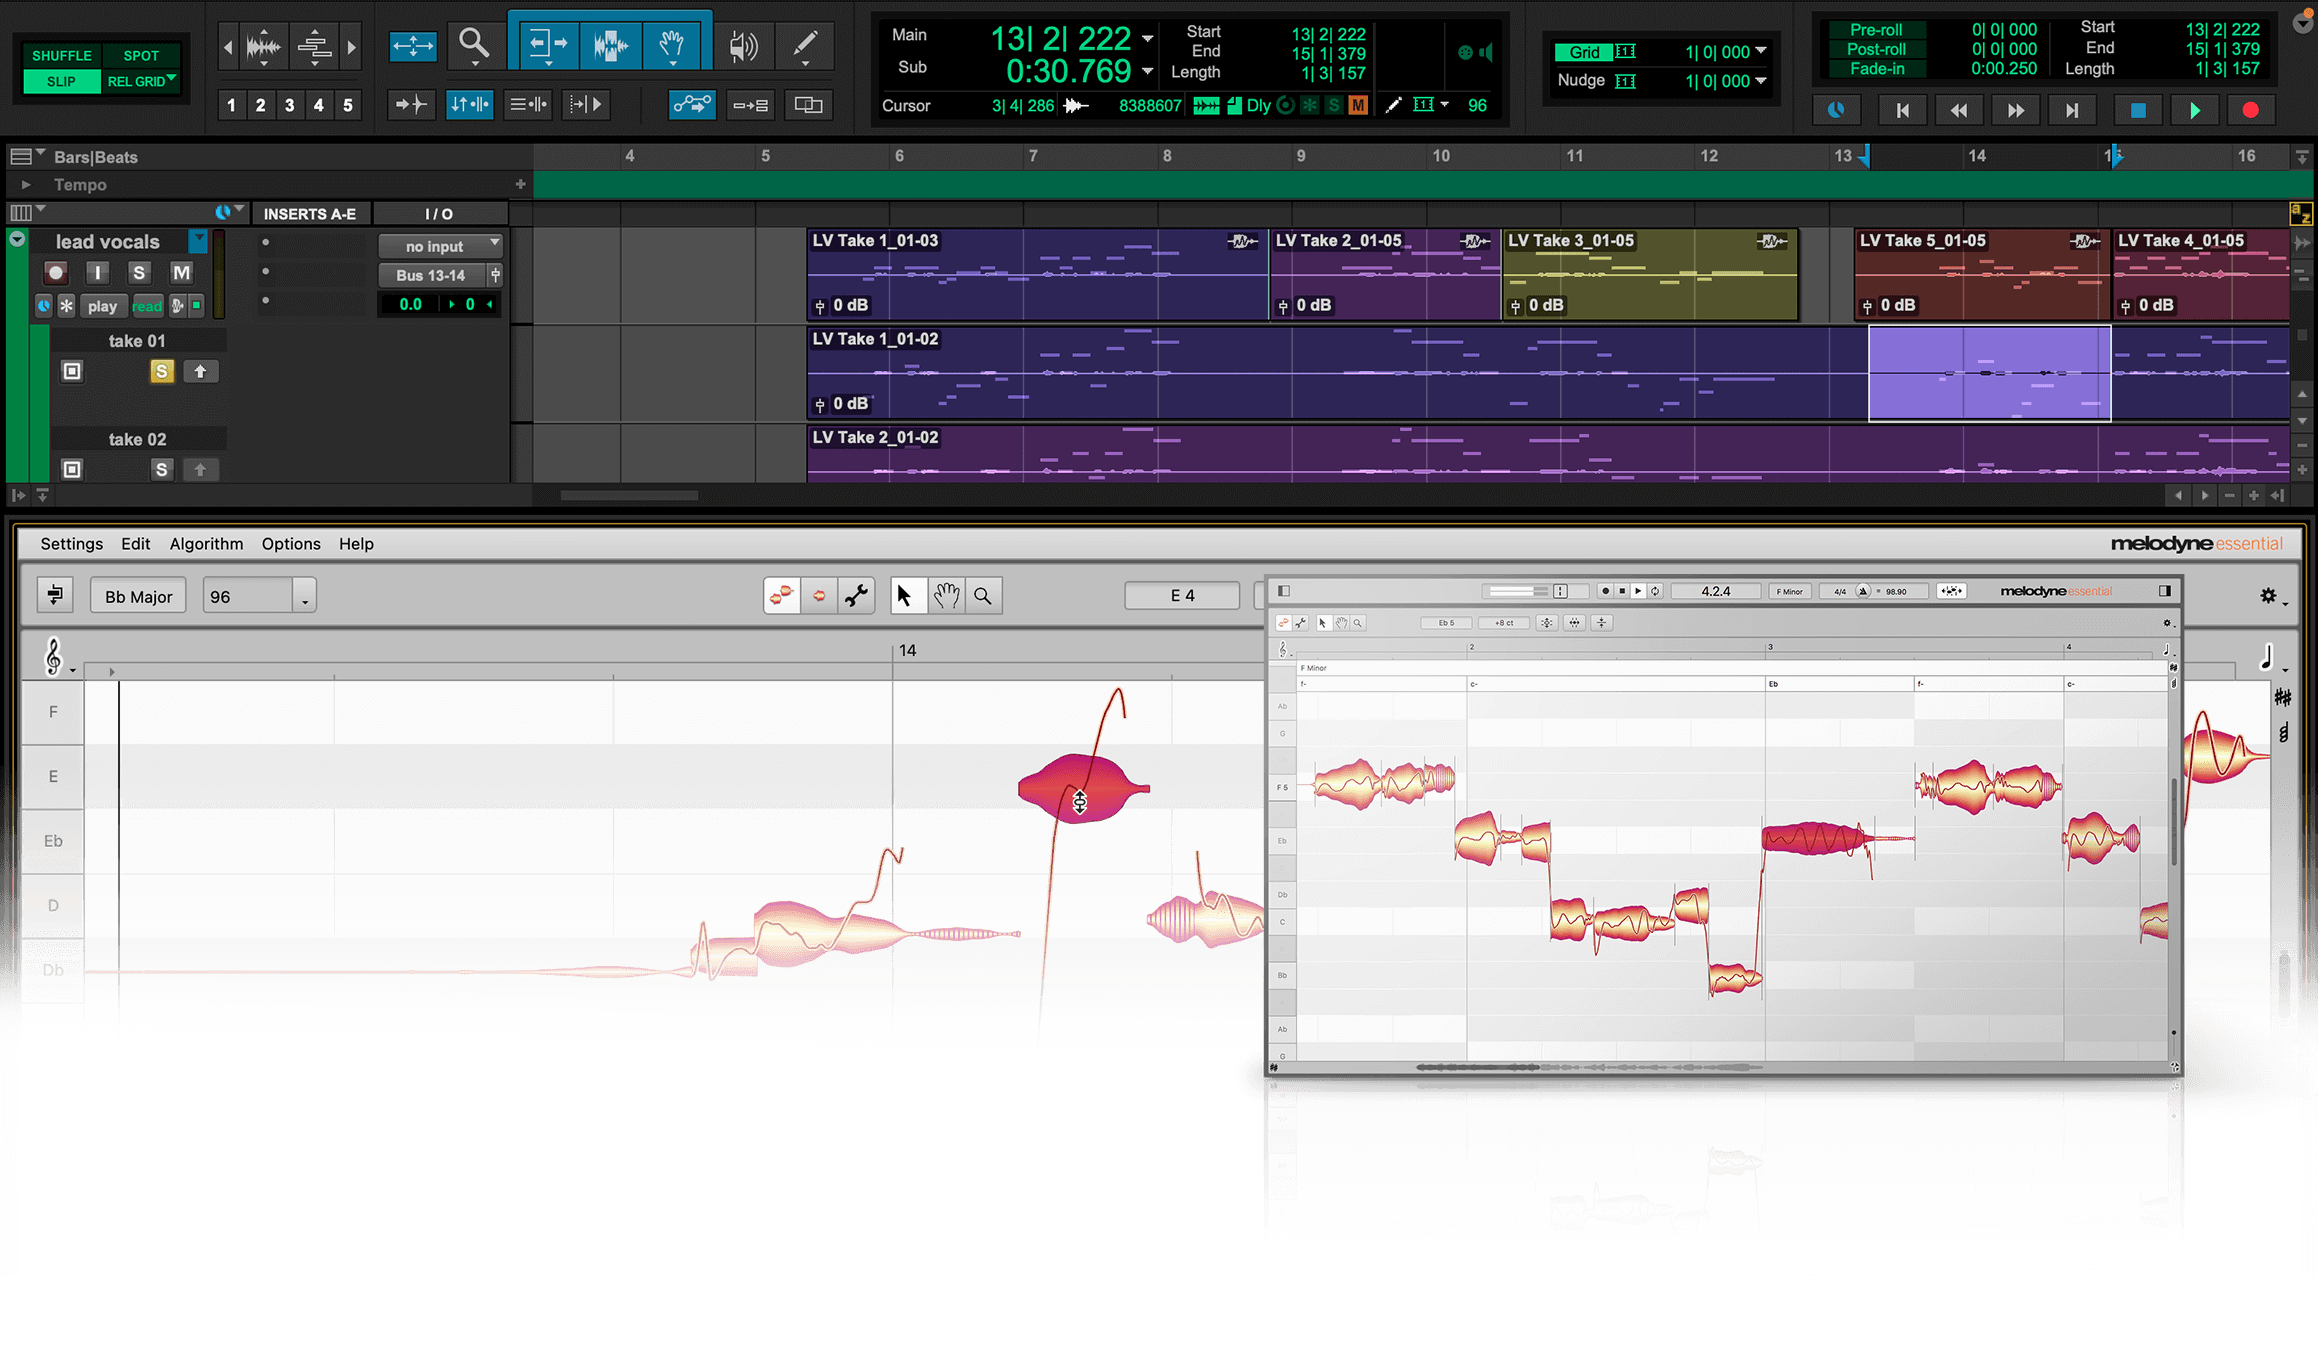The height and width of the screenshot is (1354, 2318).
Task: Select the Zoomer magnifier tool
Action: [474, 44]
